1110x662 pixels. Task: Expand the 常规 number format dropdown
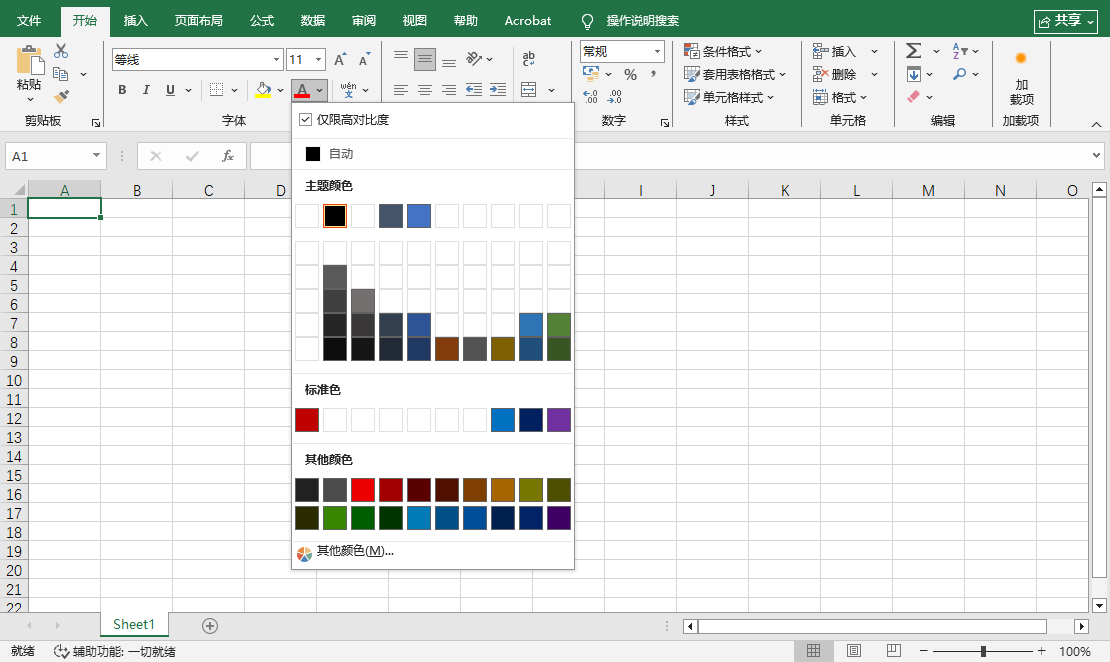pyautogui.click(x=657, y=51)
